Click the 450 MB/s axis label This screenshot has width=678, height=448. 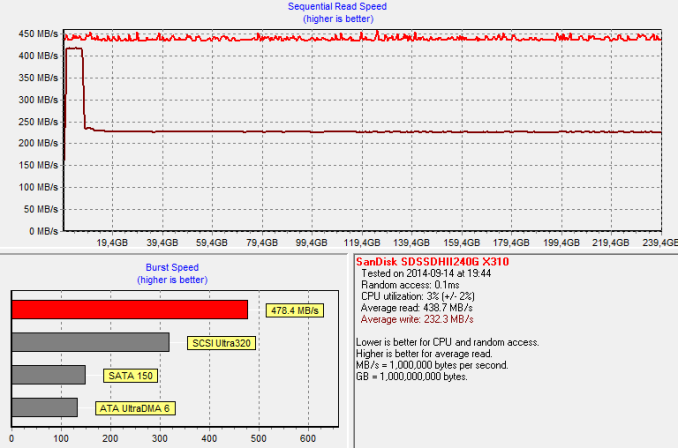[38, 34]
